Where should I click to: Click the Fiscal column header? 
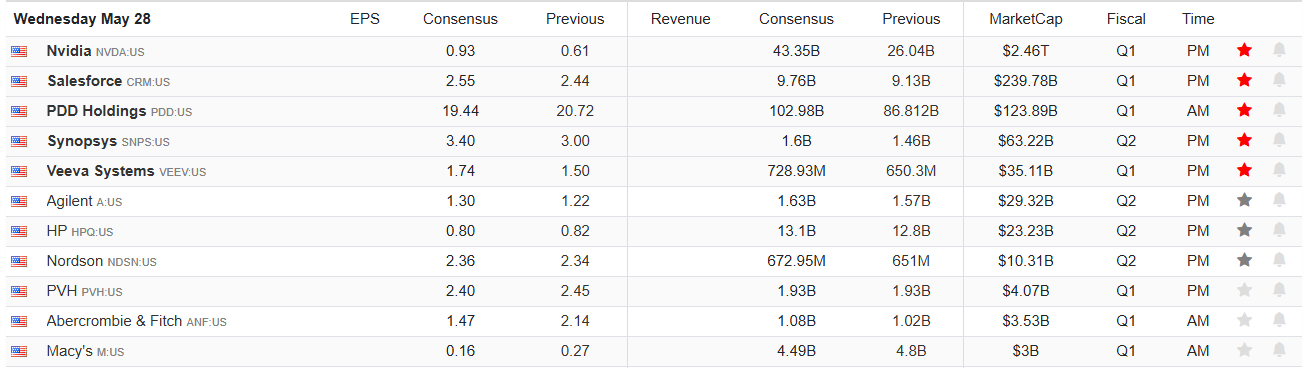click(1126, 19)
